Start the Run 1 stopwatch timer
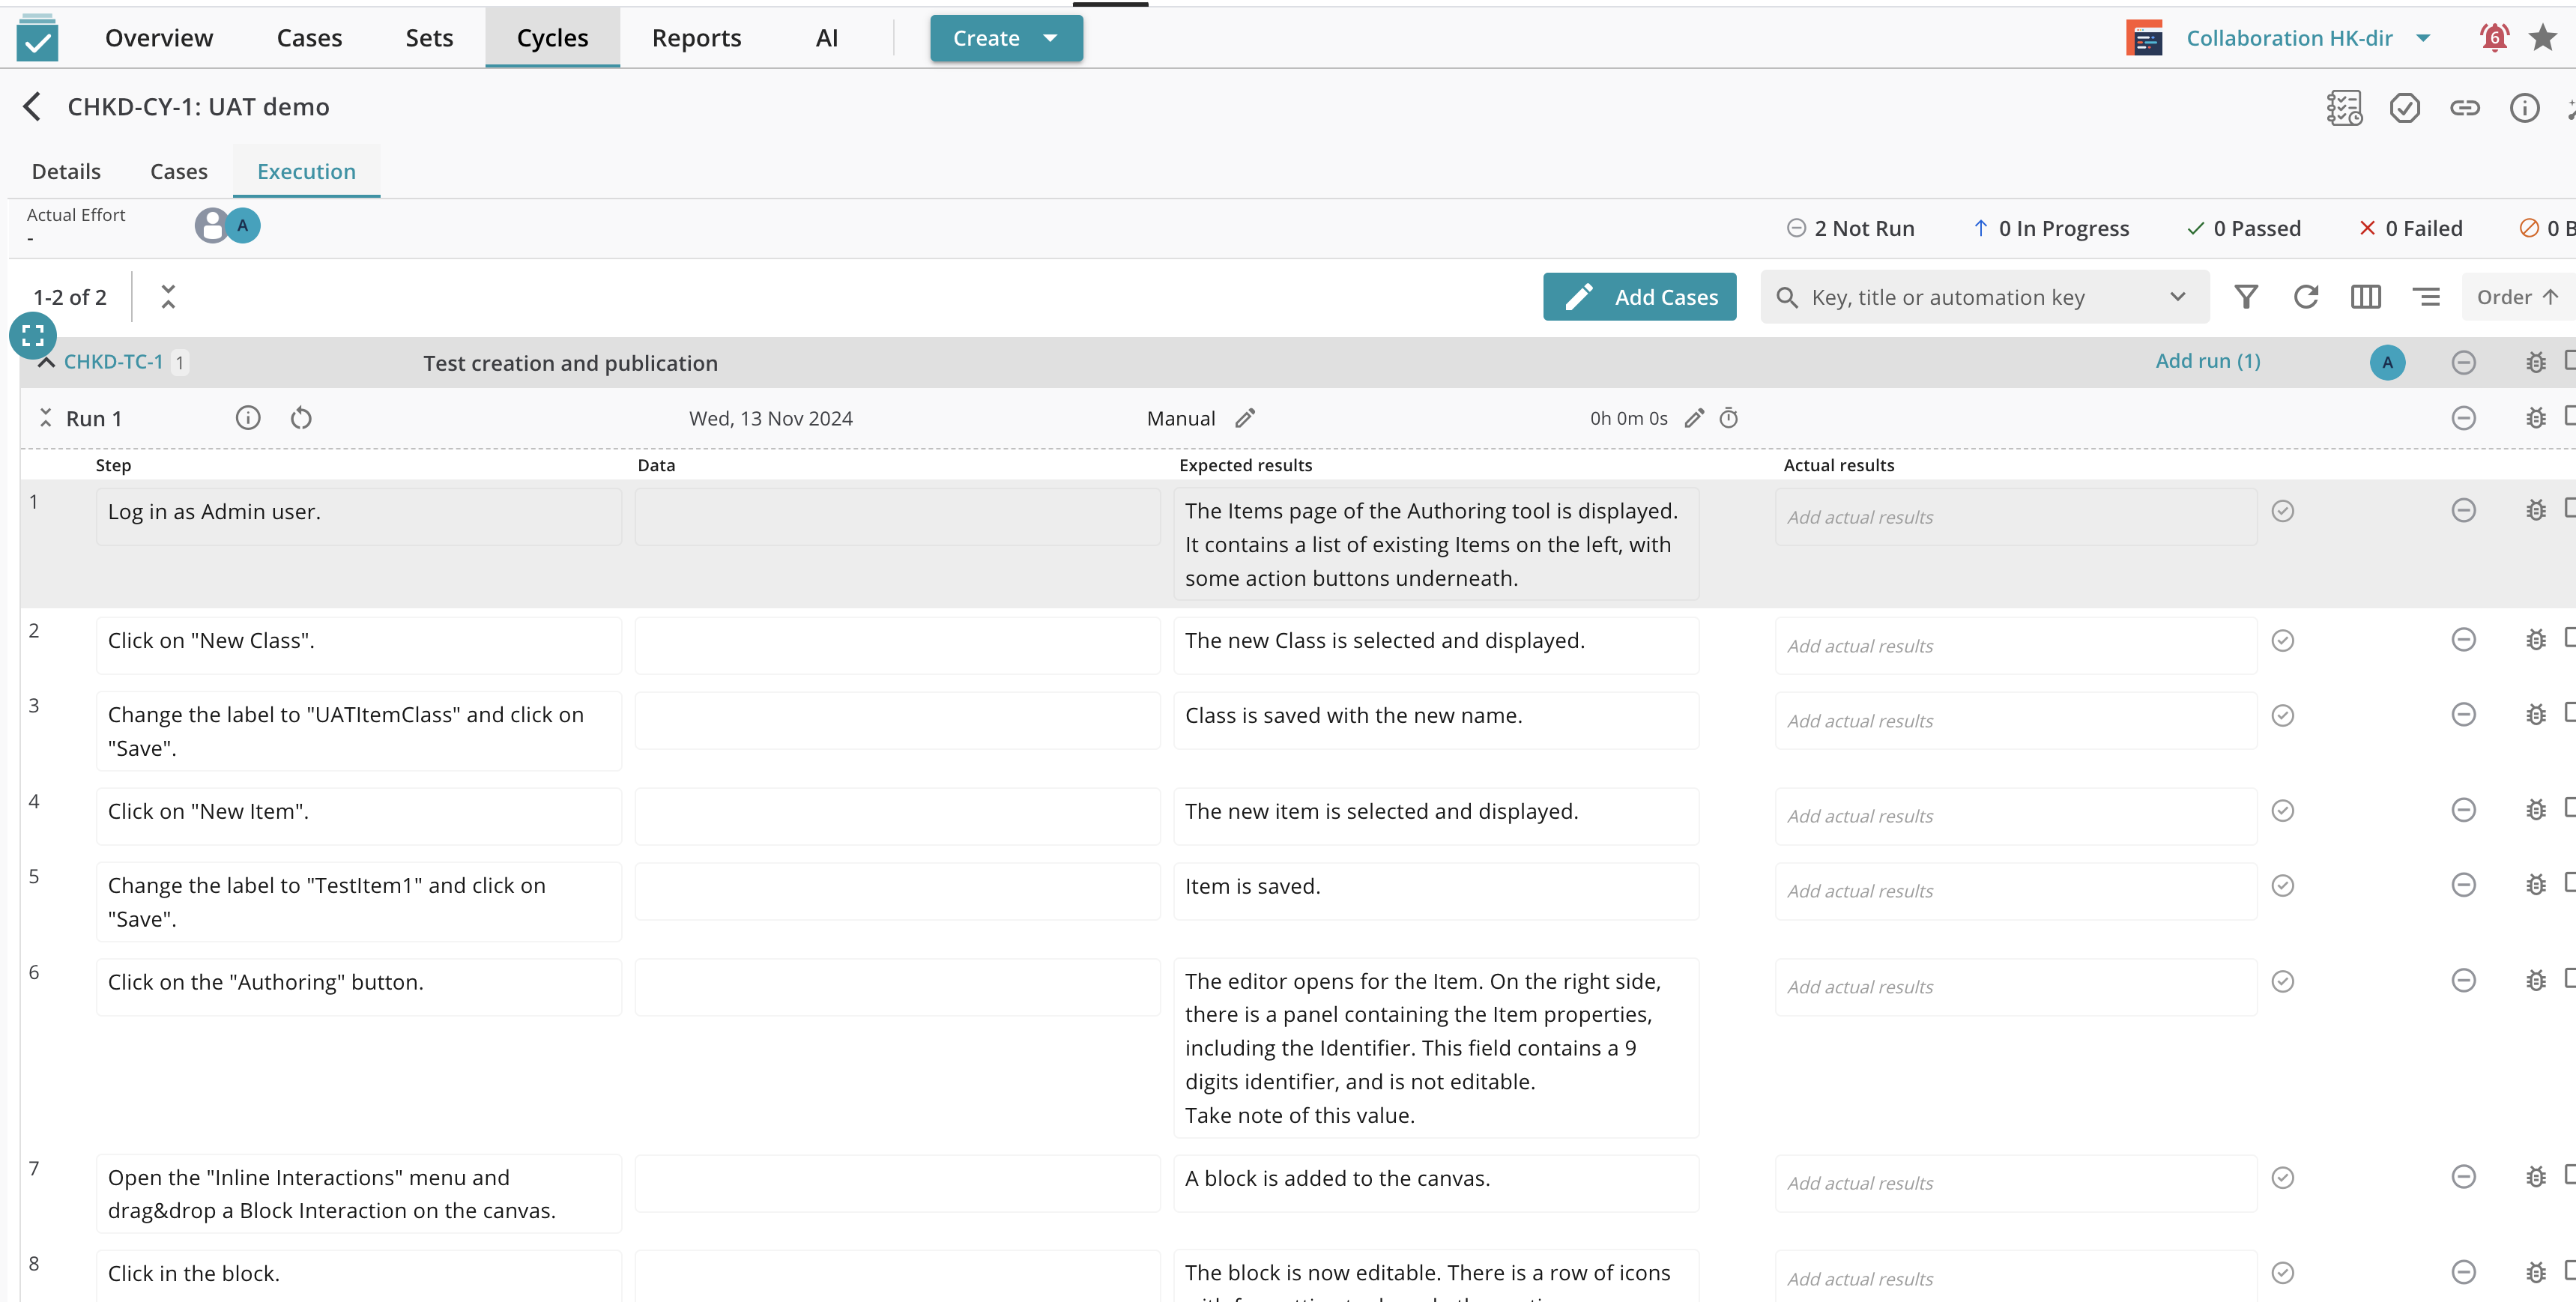This screenshot has height=1302, width=2576. pos(1728,418)
